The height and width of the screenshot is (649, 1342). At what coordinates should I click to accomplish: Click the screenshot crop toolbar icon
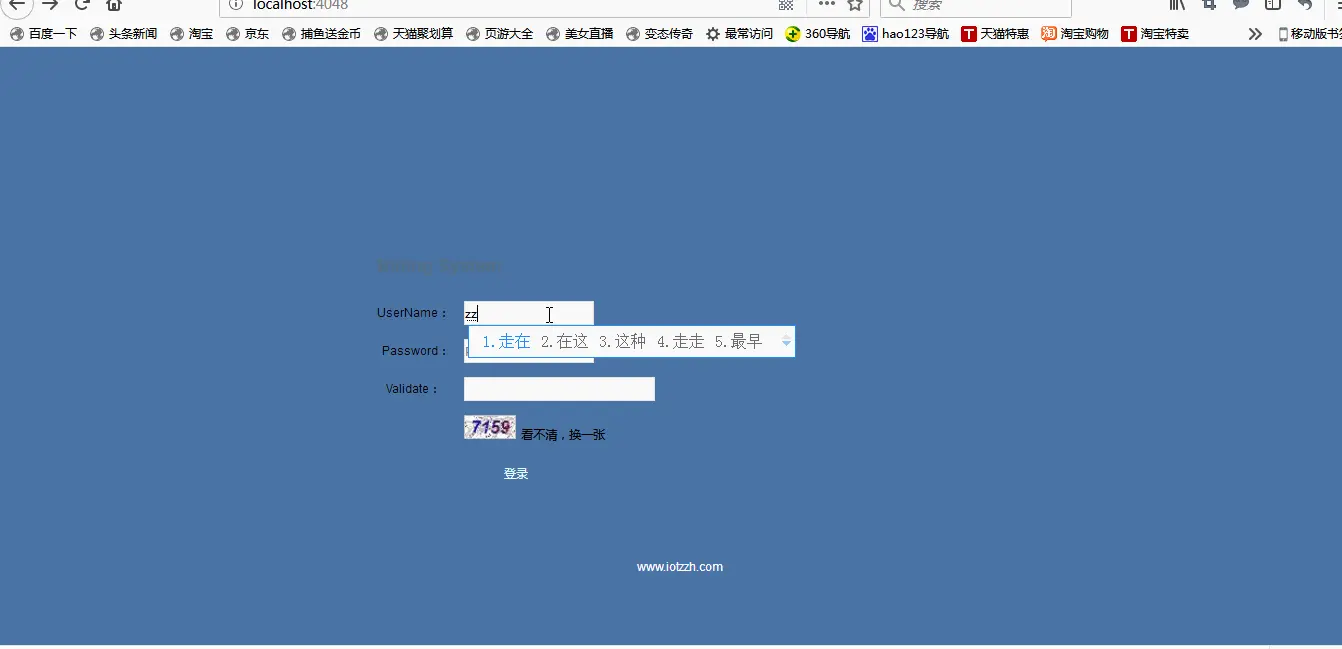tap(1209, 4)
